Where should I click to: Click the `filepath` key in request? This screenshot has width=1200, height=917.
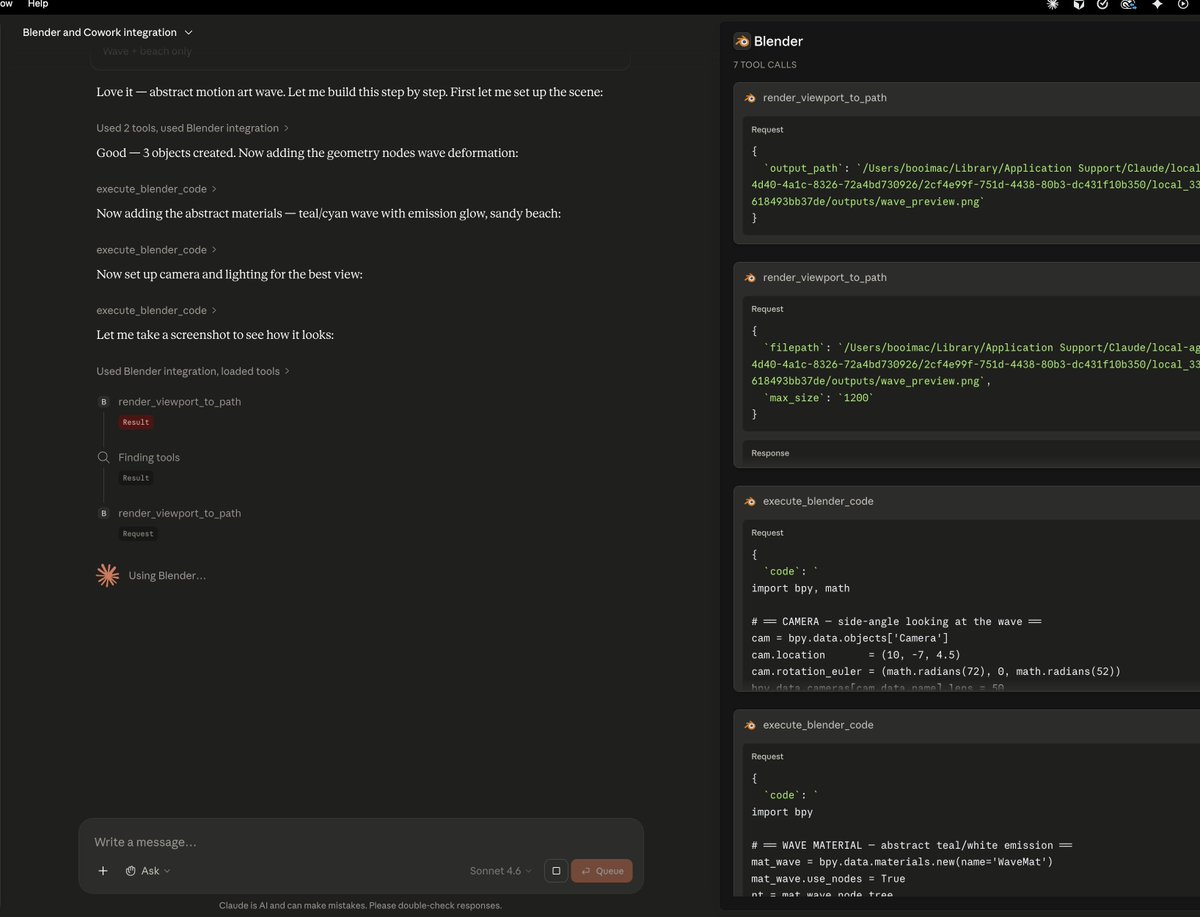point(797,347)
